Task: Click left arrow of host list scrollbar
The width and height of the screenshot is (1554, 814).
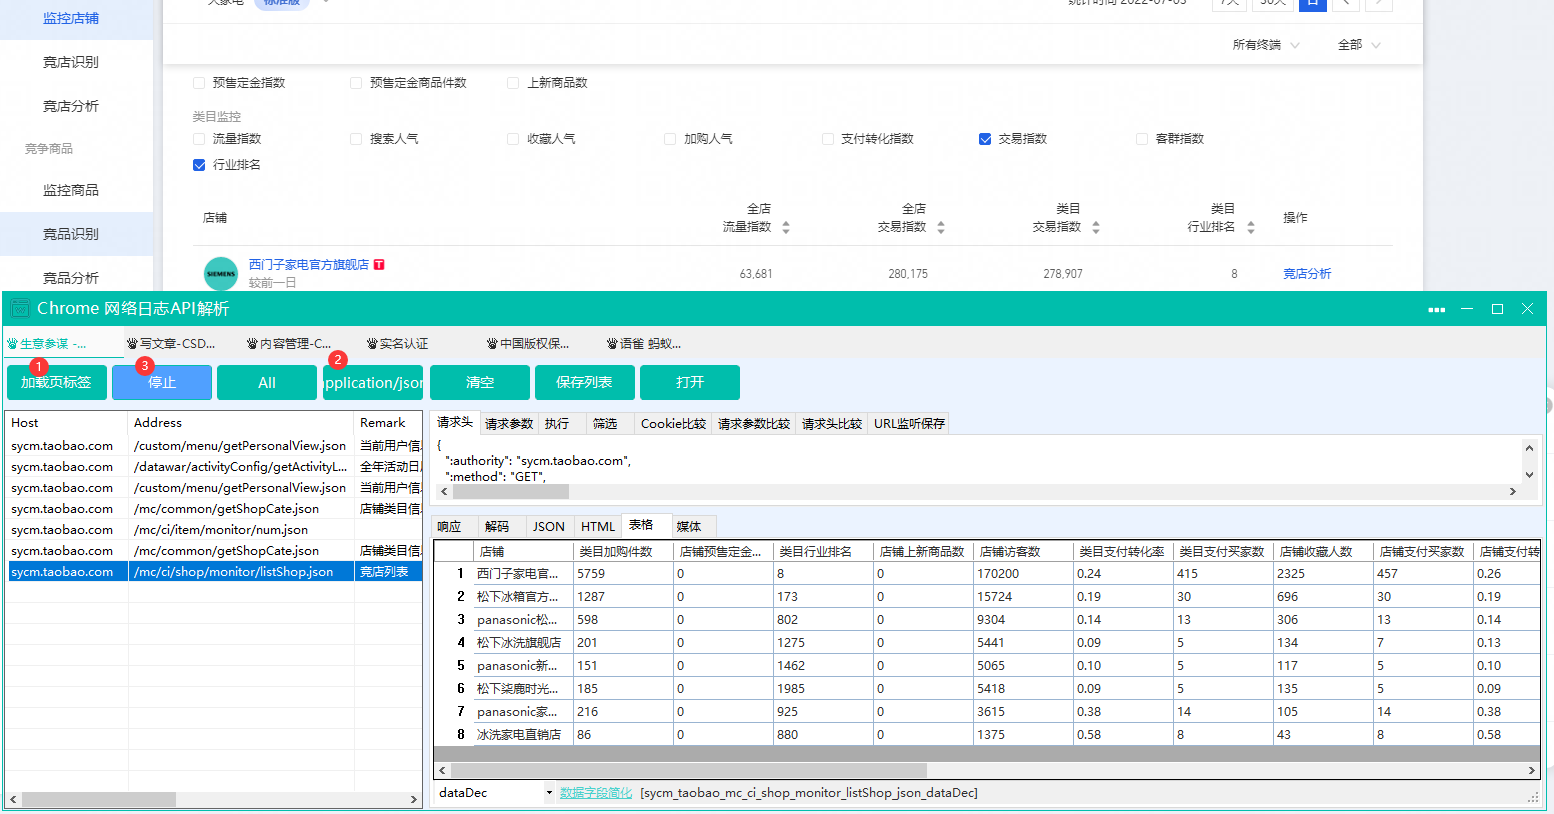Action: 13,800
